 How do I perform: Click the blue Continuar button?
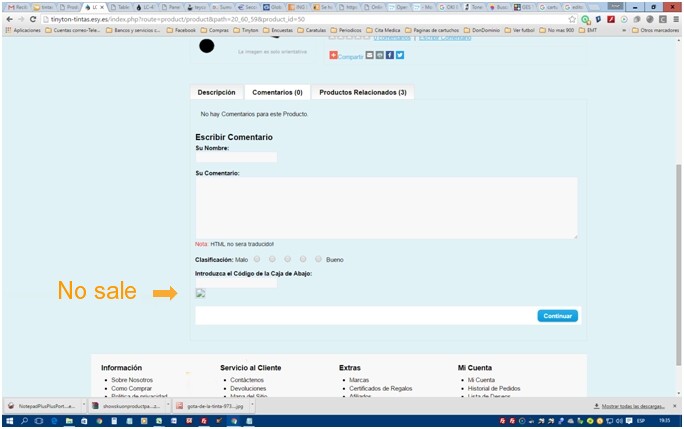click(x=557, y=316)
